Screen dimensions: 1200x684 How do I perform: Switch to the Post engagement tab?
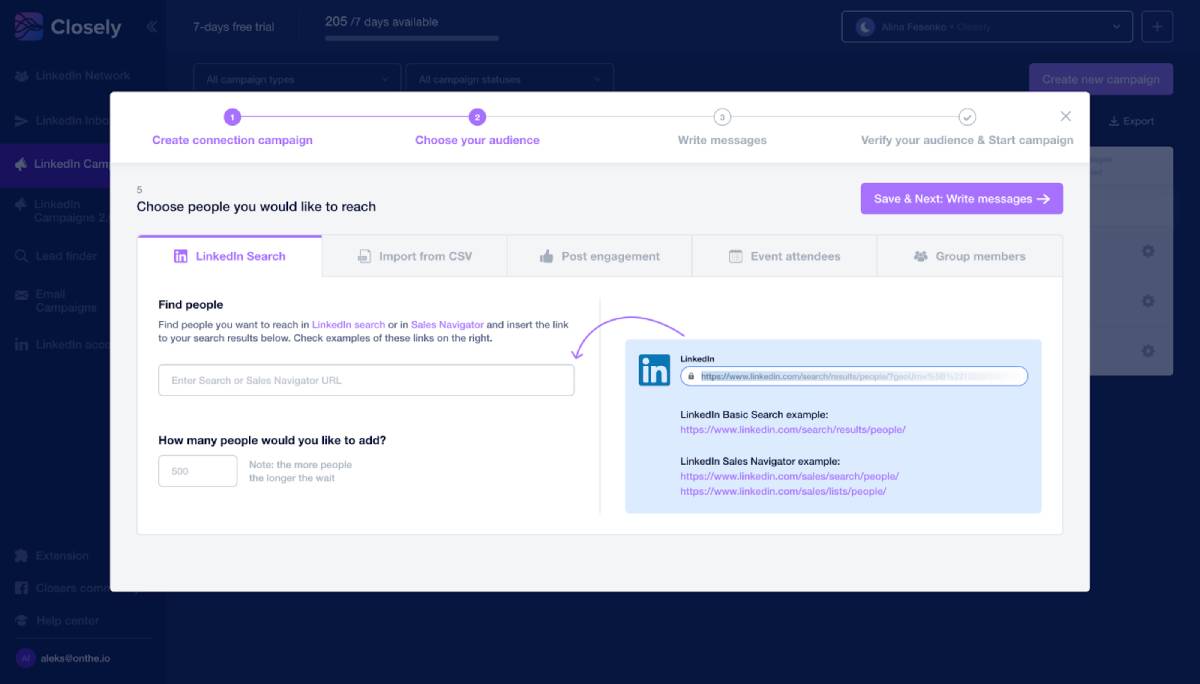pyautogui.click(x=600, y=256)
